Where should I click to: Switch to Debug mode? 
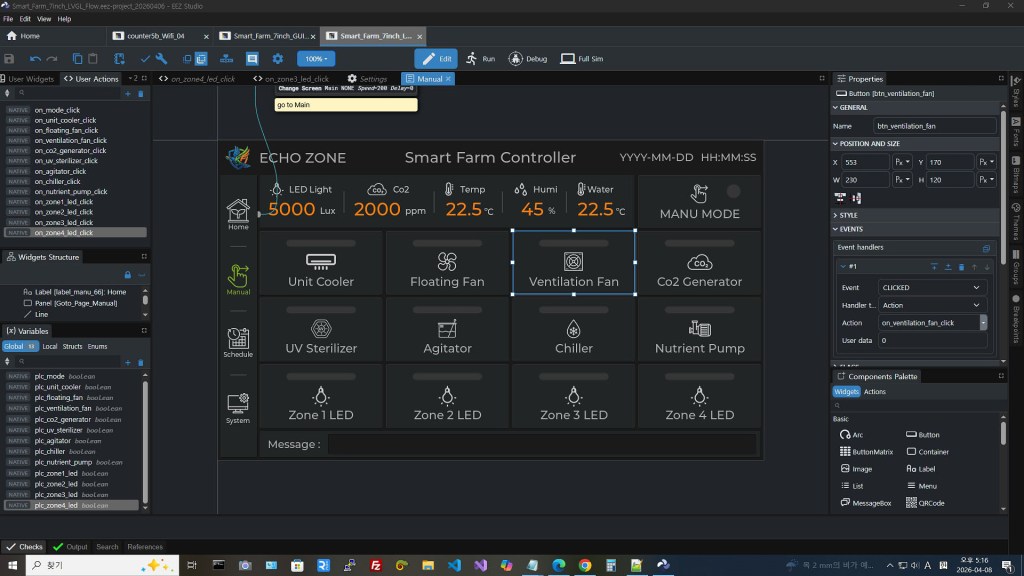pyautogui.click(x=528, y=59)
